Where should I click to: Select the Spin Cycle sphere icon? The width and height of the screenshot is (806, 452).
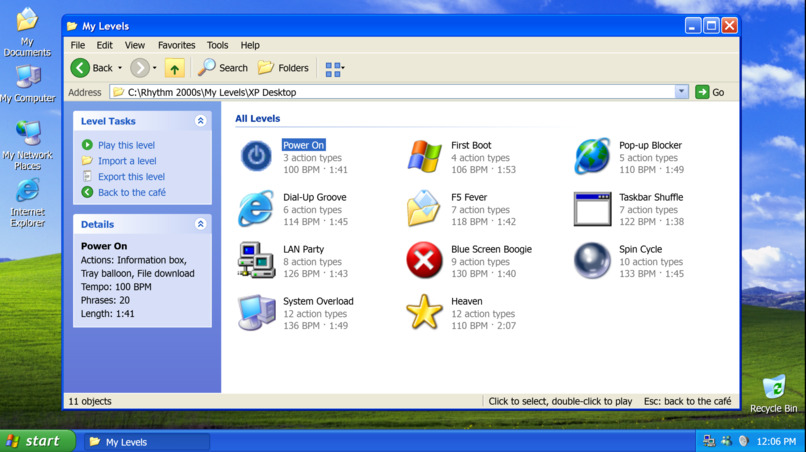(592, 260)
